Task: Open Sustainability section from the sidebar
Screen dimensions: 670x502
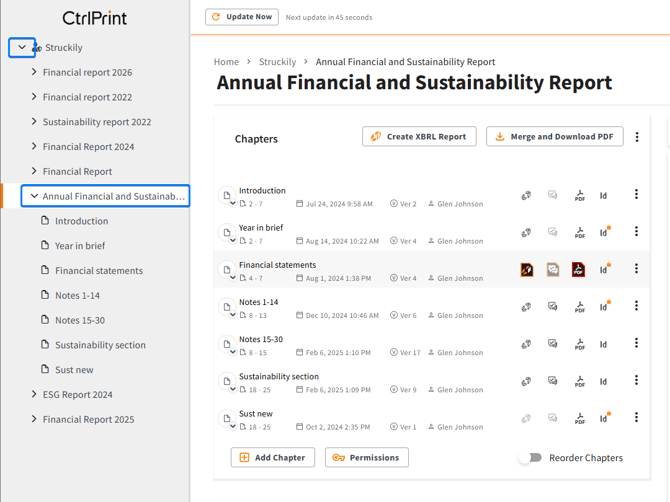Action: point(100,345)
